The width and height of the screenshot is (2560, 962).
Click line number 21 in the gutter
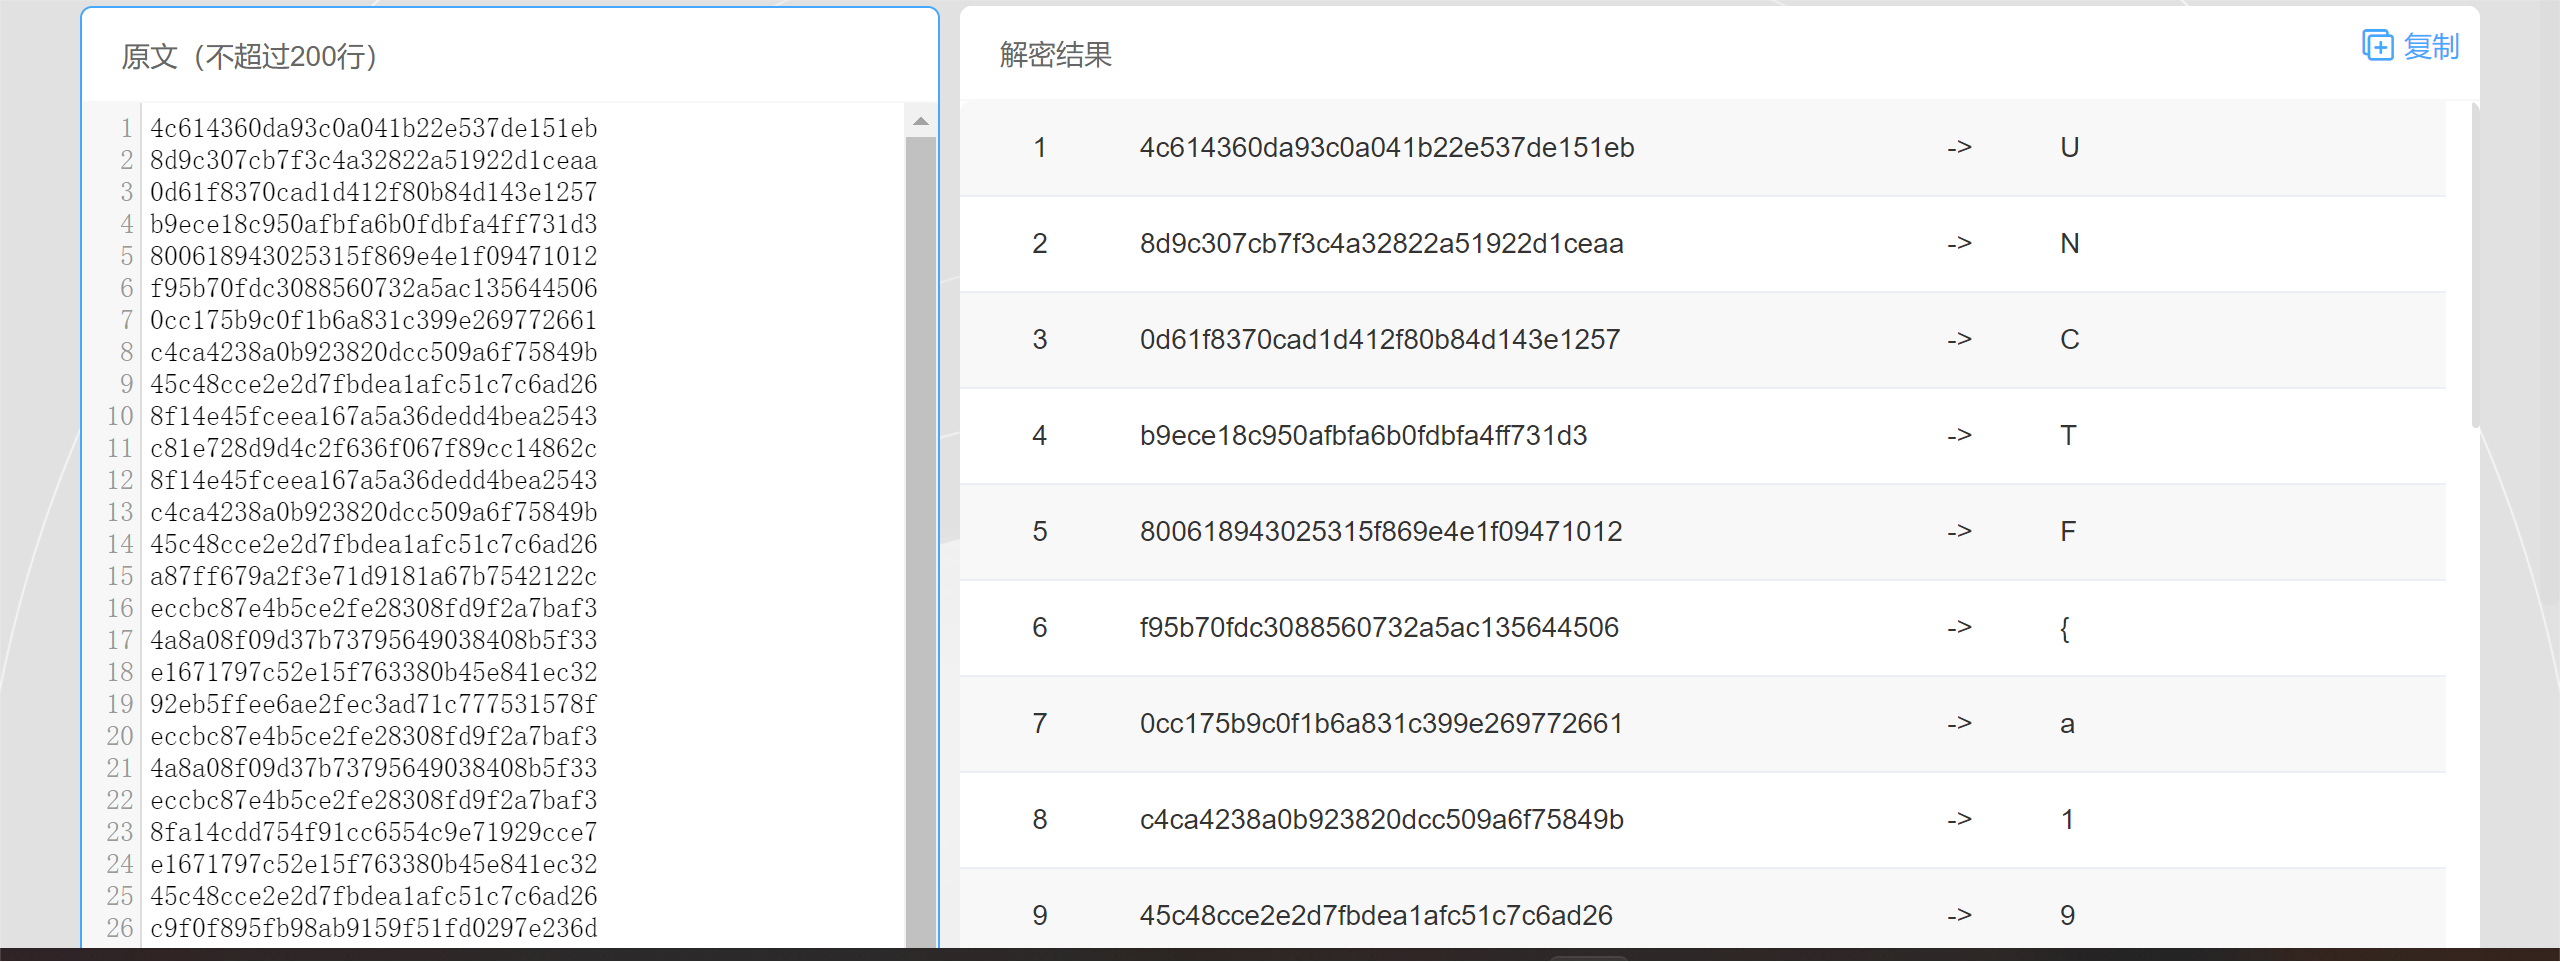[x=120, y=768]
